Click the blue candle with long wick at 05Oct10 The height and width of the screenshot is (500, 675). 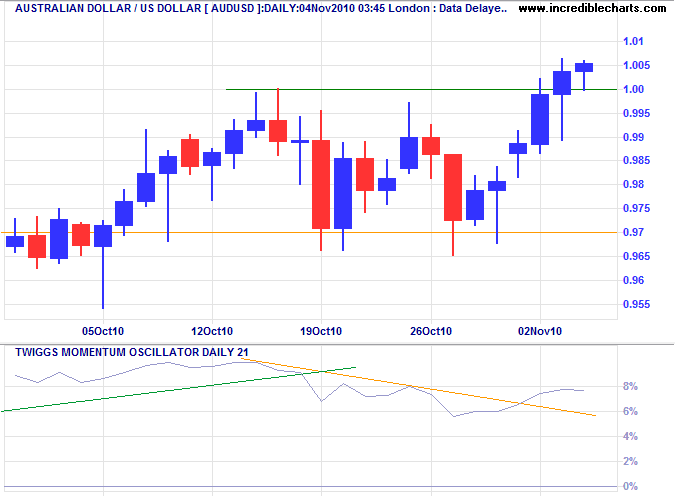[103, 236]
